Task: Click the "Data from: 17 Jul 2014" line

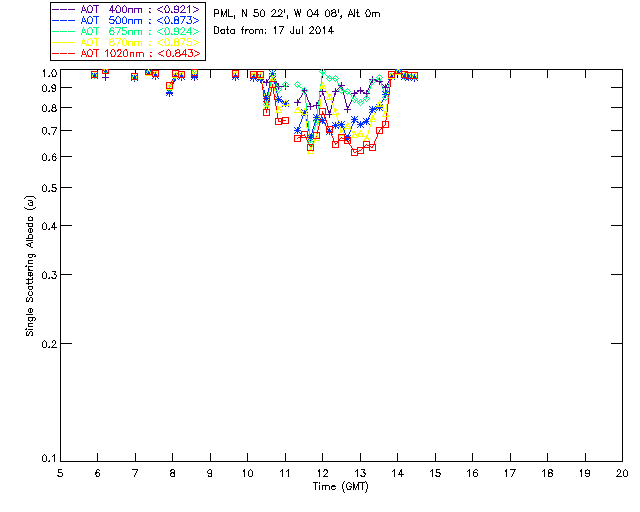Action: click(x=273, y=30)
